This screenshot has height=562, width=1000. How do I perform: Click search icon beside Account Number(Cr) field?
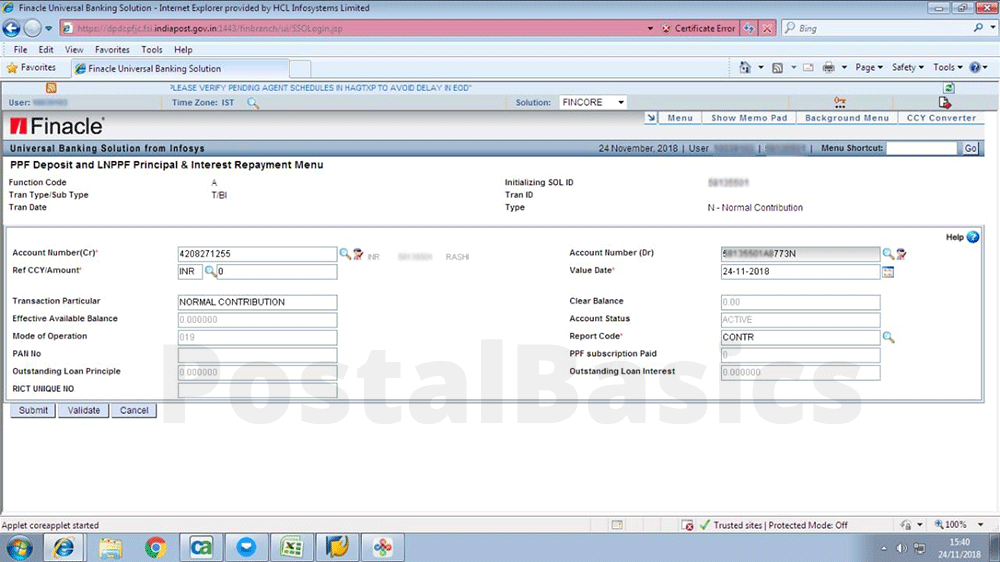(344, 254)
